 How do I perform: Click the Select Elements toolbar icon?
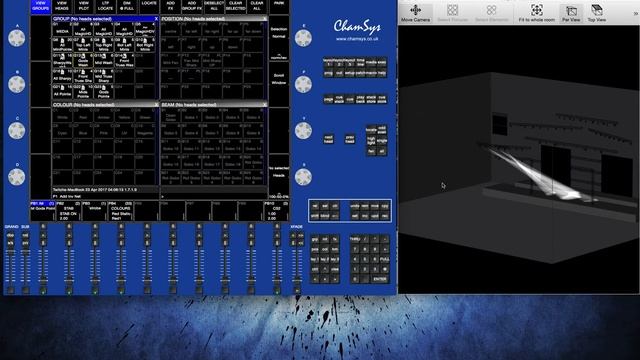point(491,13)
